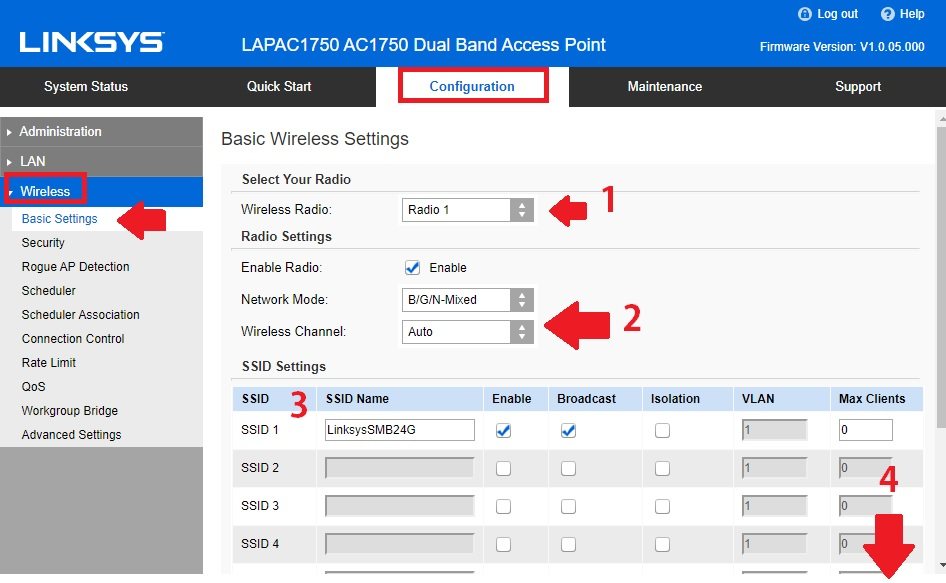The height and width of the screenshot is (583, 946).
Task: Click the SSID 1 Max Clients field
Action: pyautogui.click(x=865, y=430)
